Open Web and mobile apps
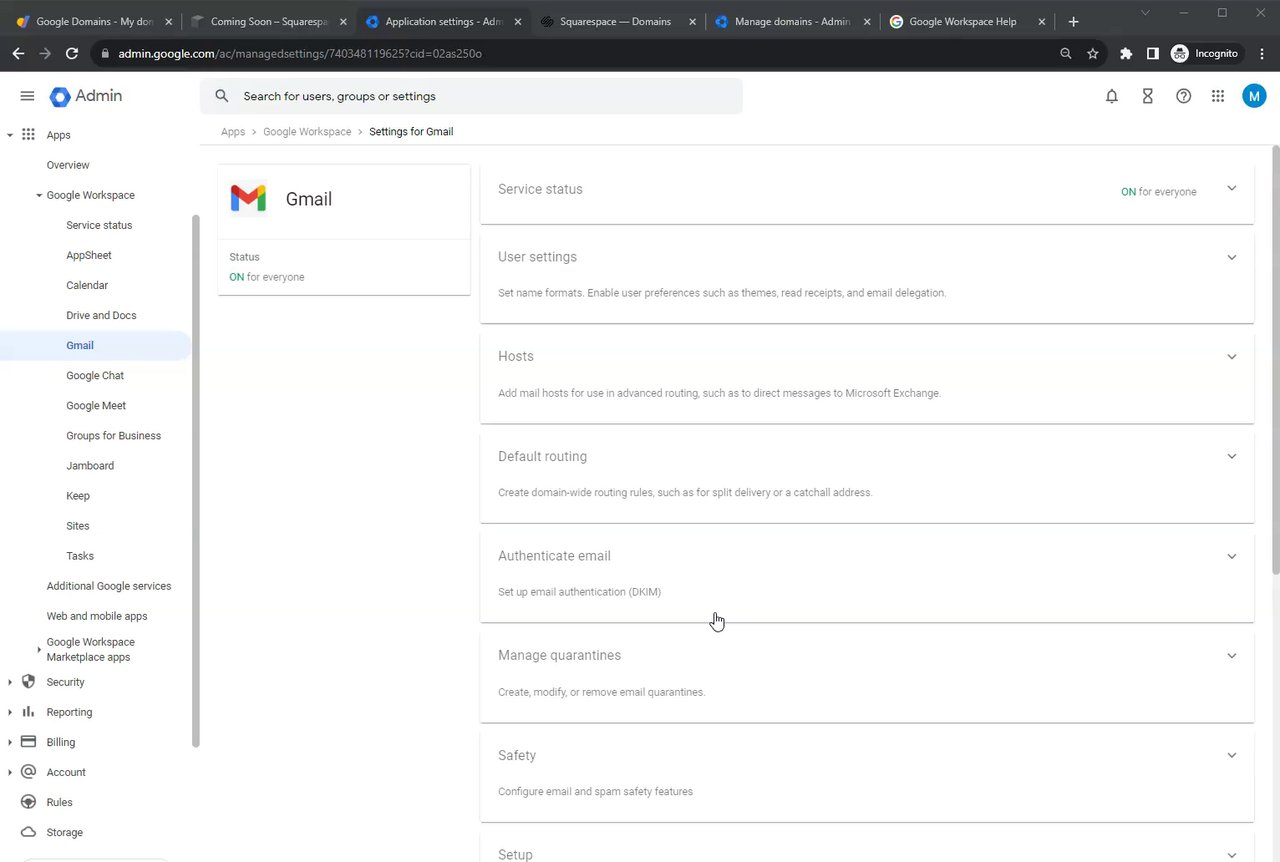The height and width of the screenshot is (862, 1280). [97, 616]
